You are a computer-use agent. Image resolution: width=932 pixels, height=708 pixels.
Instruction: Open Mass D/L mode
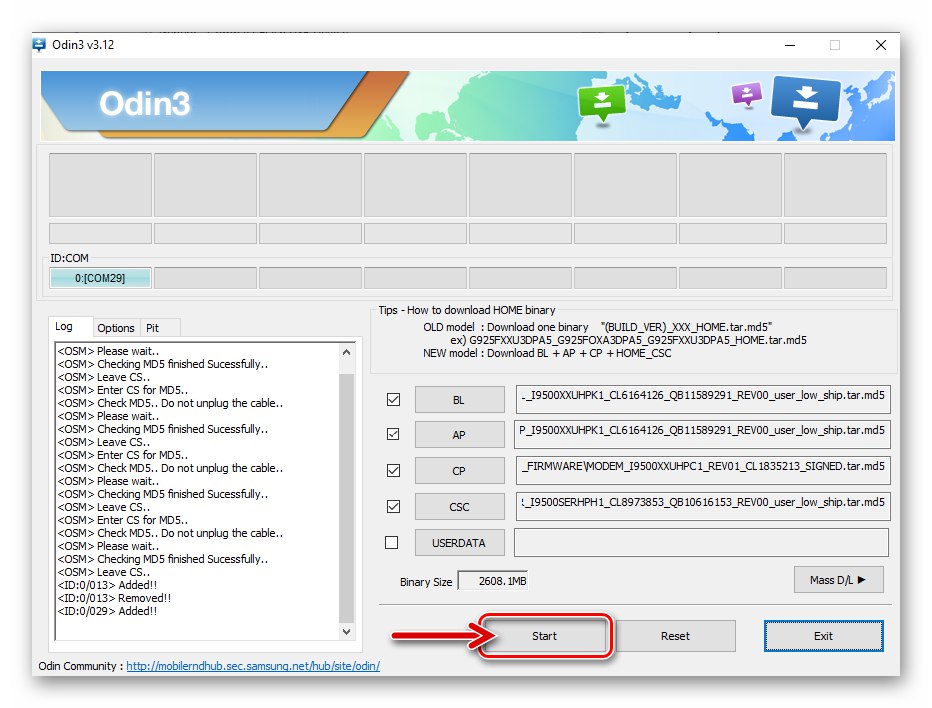837,579
